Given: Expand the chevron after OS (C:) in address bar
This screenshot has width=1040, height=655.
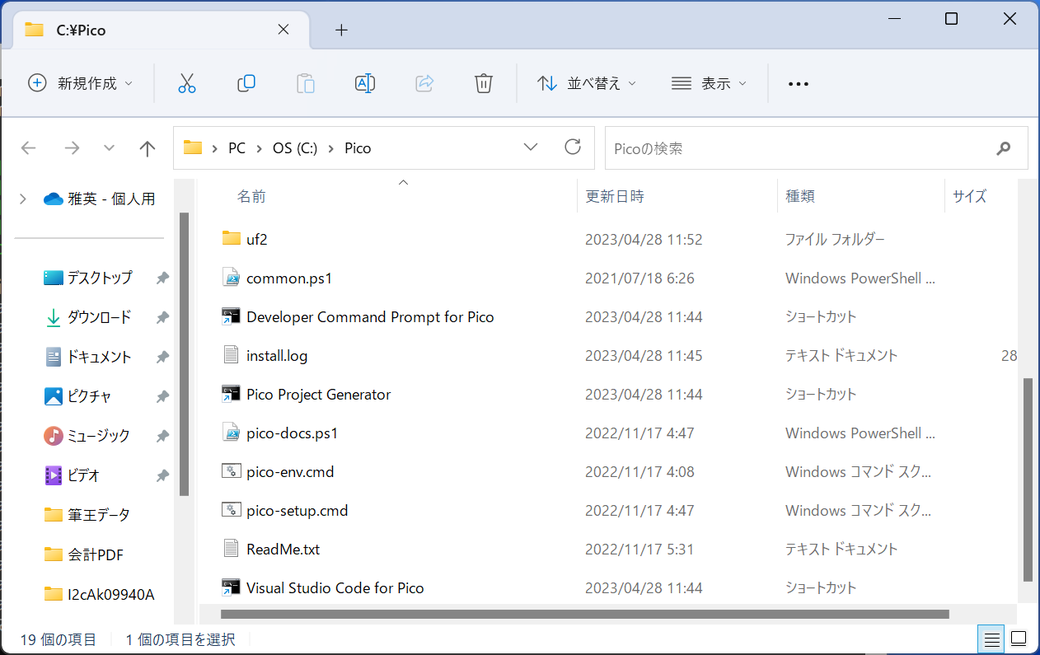Looking at the screenshot, I should [x=331, y=149].
